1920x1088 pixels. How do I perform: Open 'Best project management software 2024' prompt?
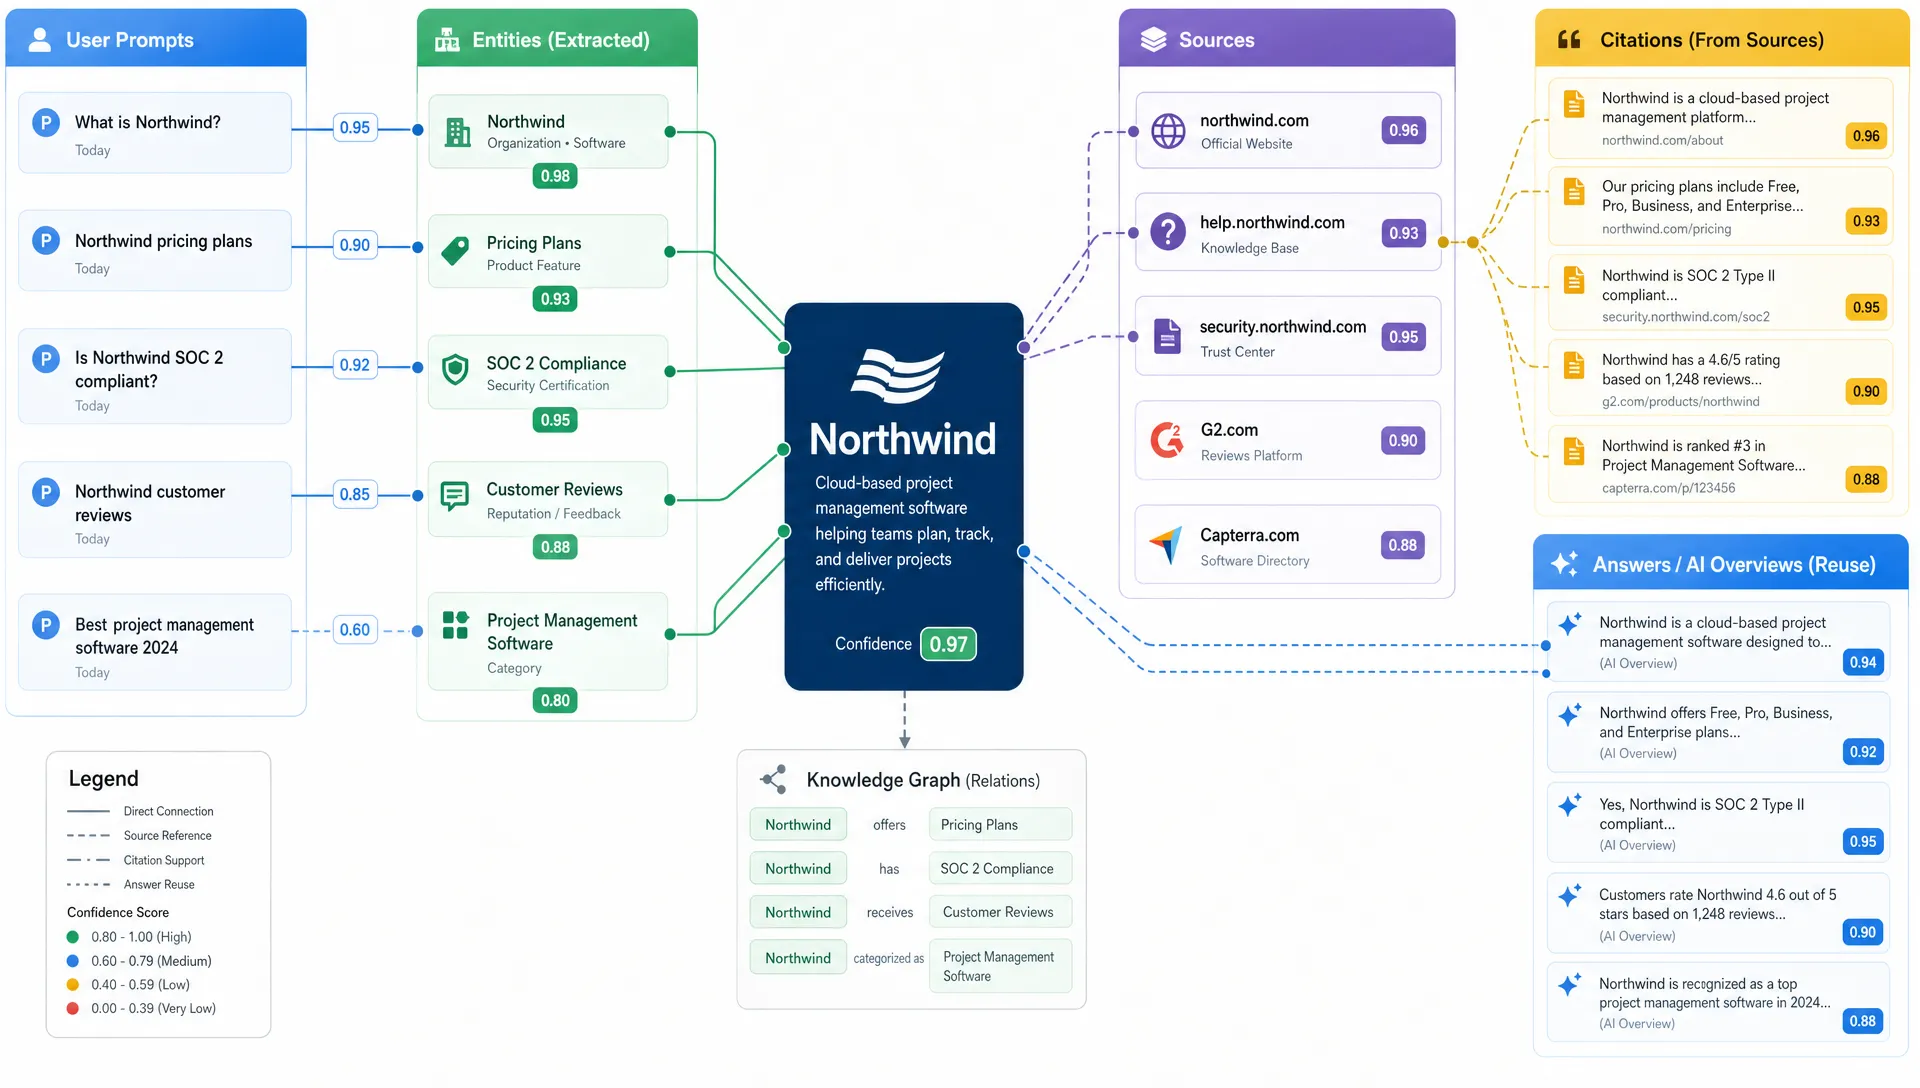[155, 642]
